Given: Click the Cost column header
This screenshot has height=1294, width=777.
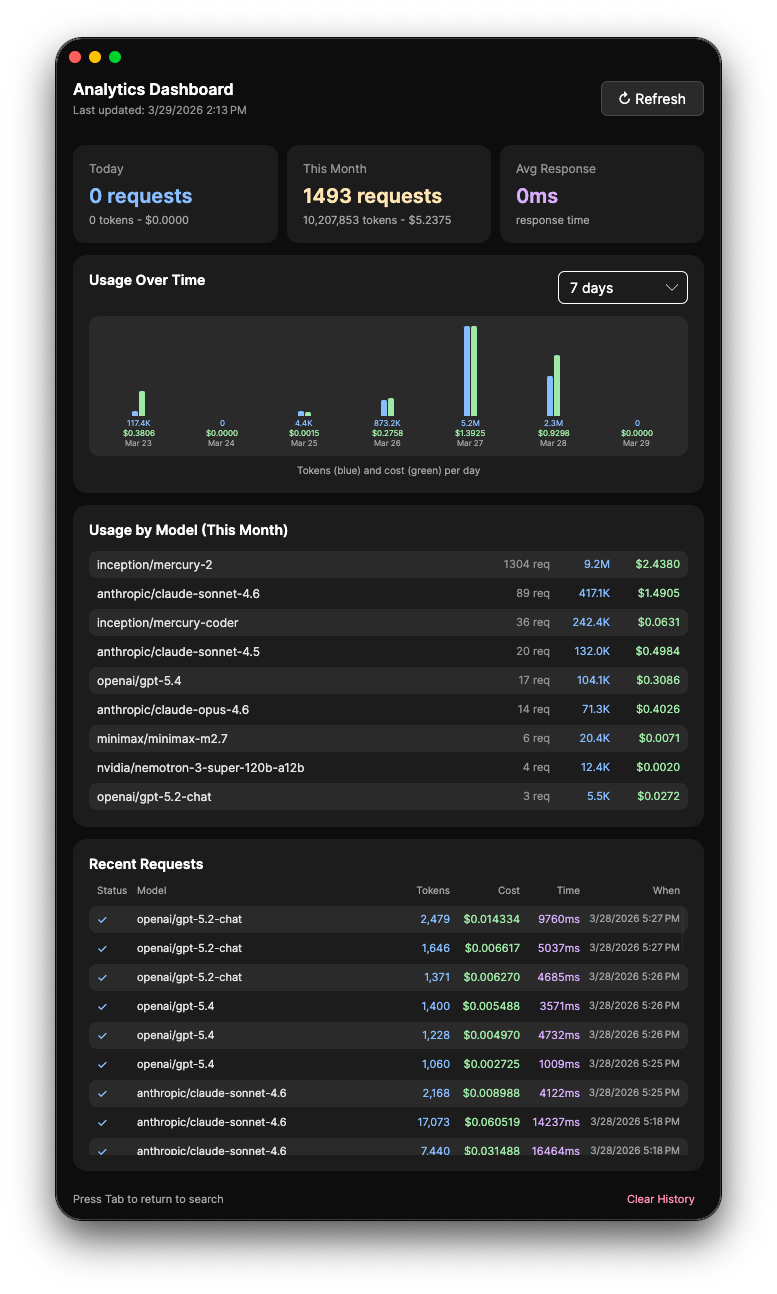Looking at the screenshot, I should 509,890.
